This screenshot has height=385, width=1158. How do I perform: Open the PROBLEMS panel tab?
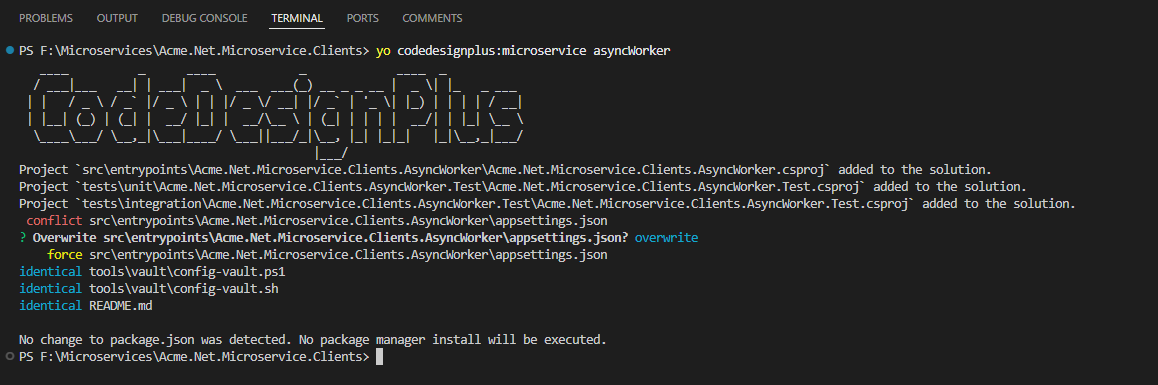pos(46,18)
